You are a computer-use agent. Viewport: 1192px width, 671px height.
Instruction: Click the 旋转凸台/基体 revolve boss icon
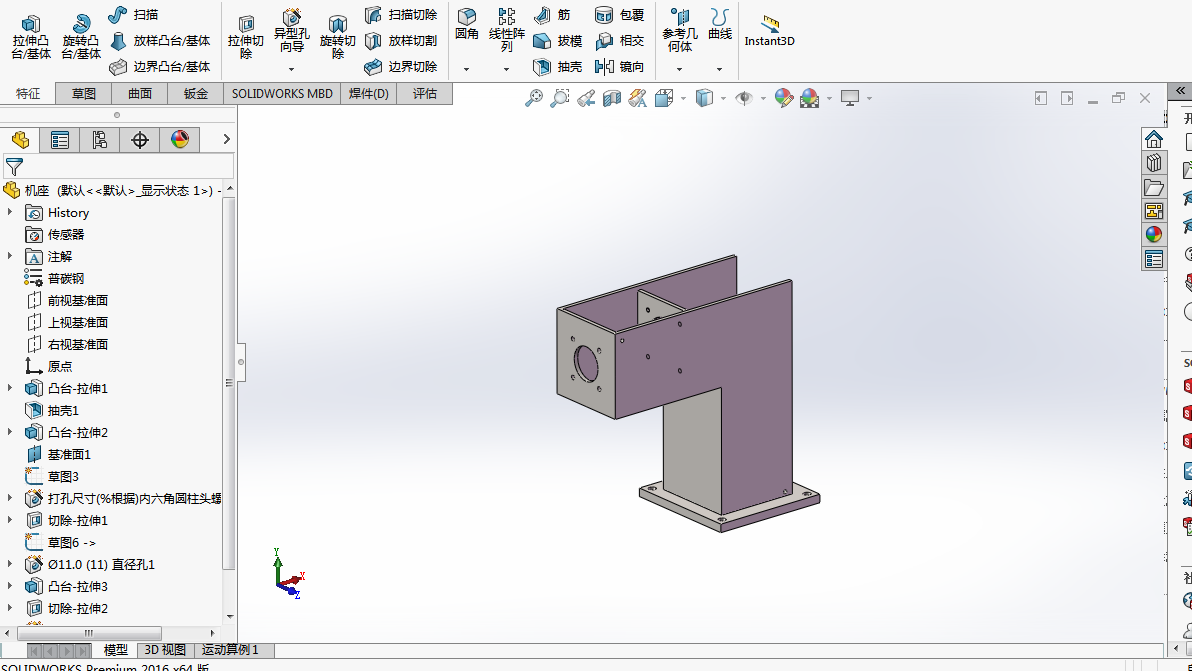coord(81,37)
